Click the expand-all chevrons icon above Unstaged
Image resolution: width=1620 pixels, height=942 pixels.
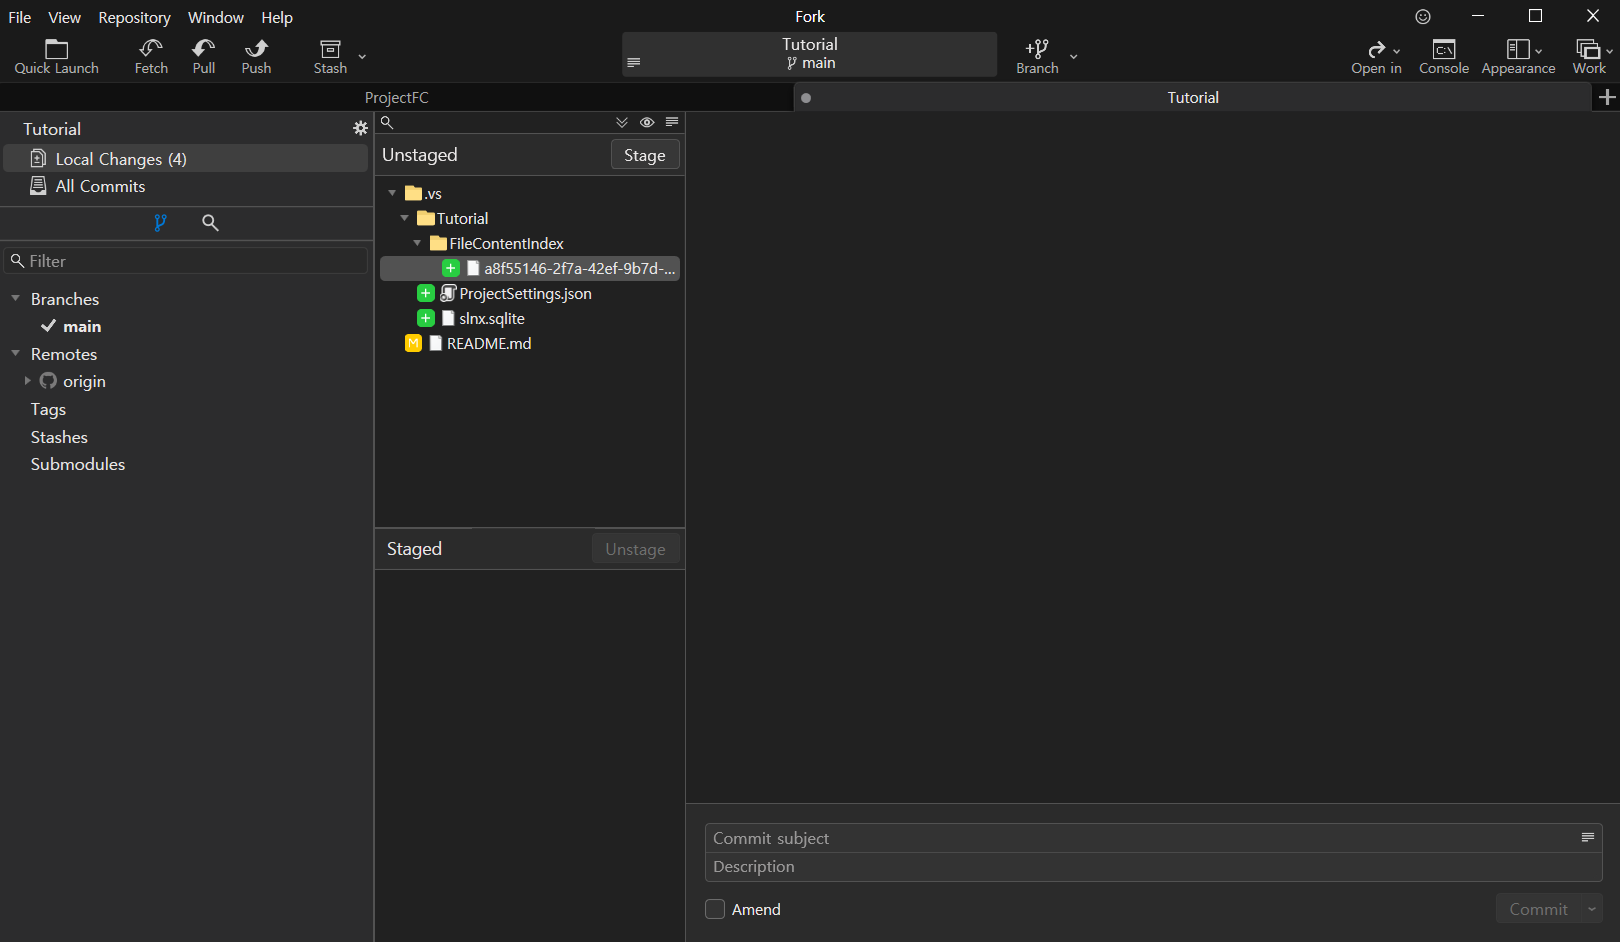[622, 122]
